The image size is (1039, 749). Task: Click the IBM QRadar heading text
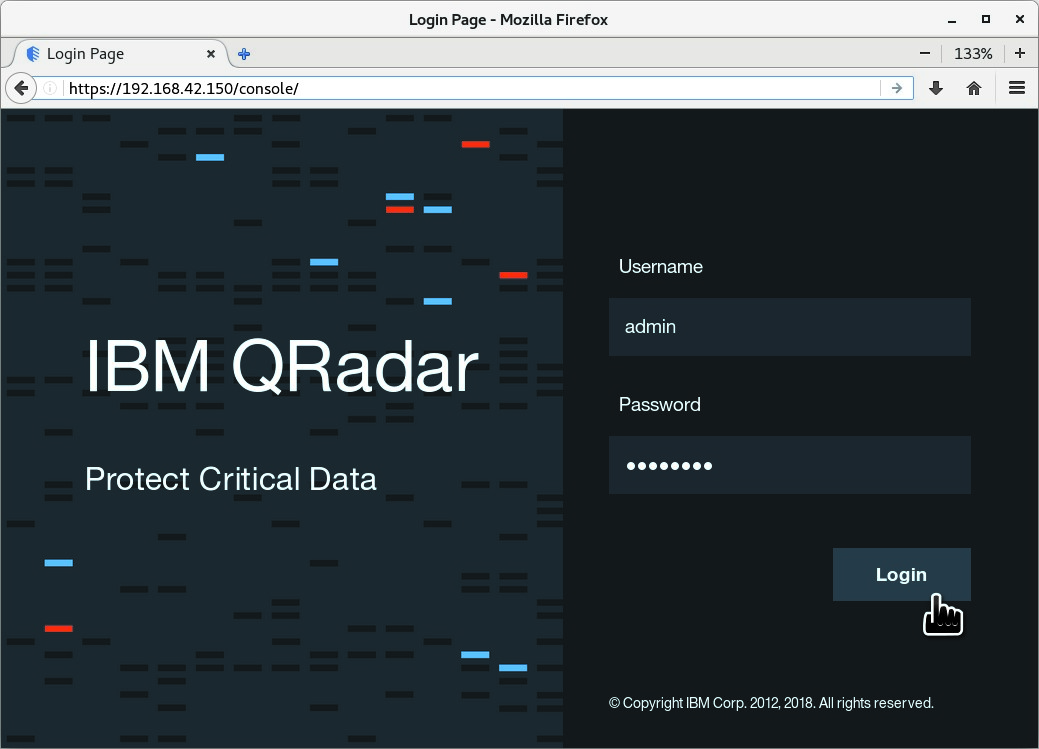pyautogui.click(x=282, y=367)
